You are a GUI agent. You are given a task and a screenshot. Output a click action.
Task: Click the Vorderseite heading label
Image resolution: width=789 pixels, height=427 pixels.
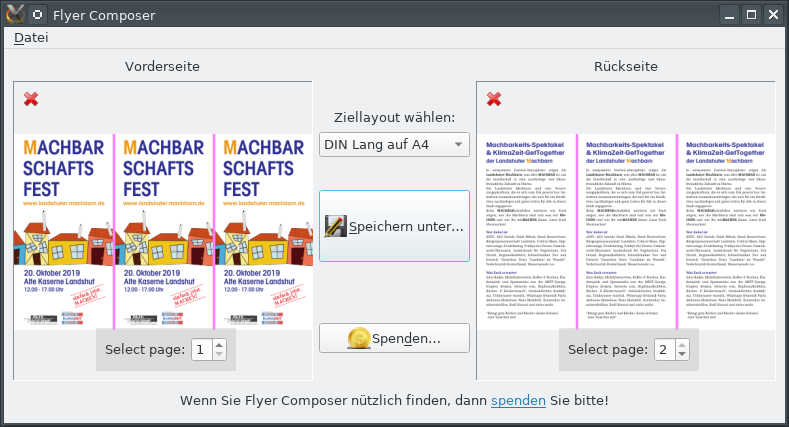(163, 66)
